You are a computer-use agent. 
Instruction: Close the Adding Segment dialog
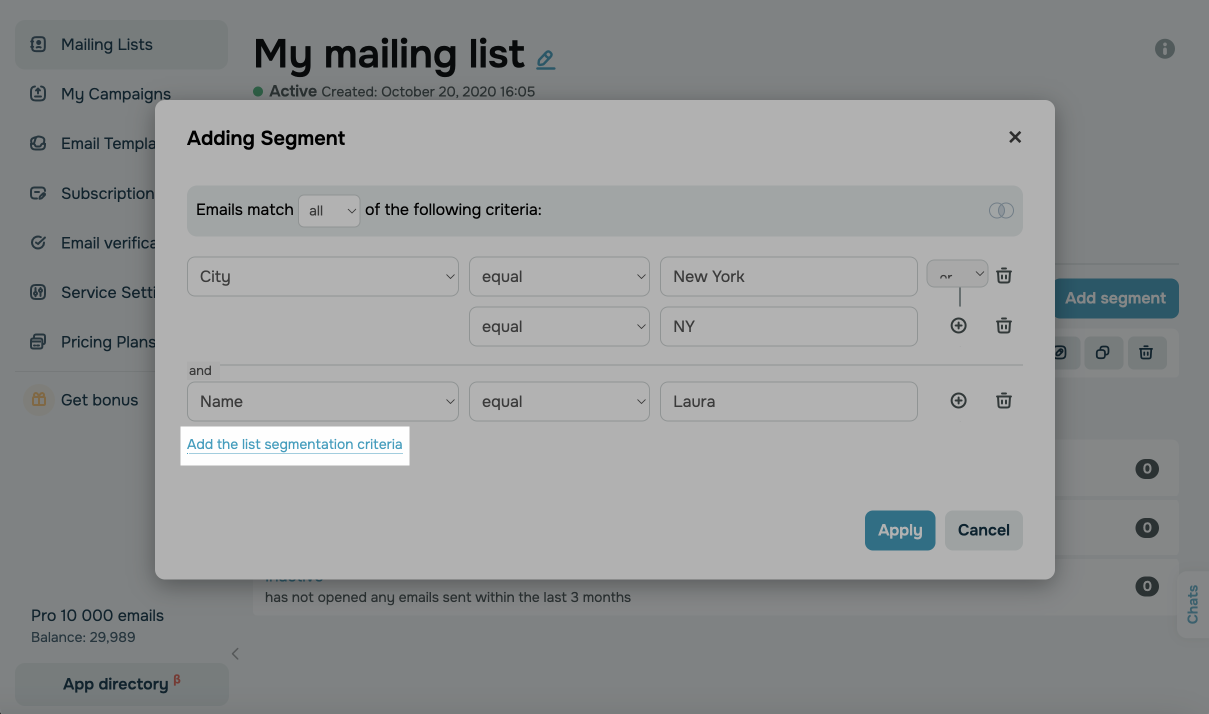[1015, 137]
